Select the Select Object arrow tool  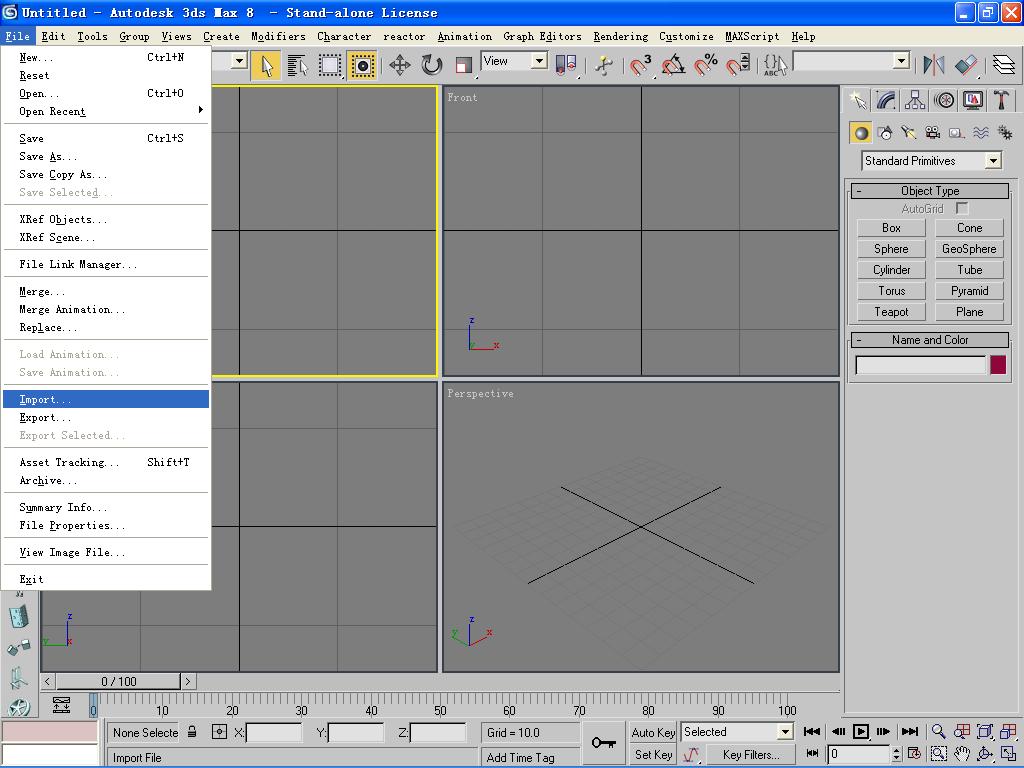coord(266,65)
